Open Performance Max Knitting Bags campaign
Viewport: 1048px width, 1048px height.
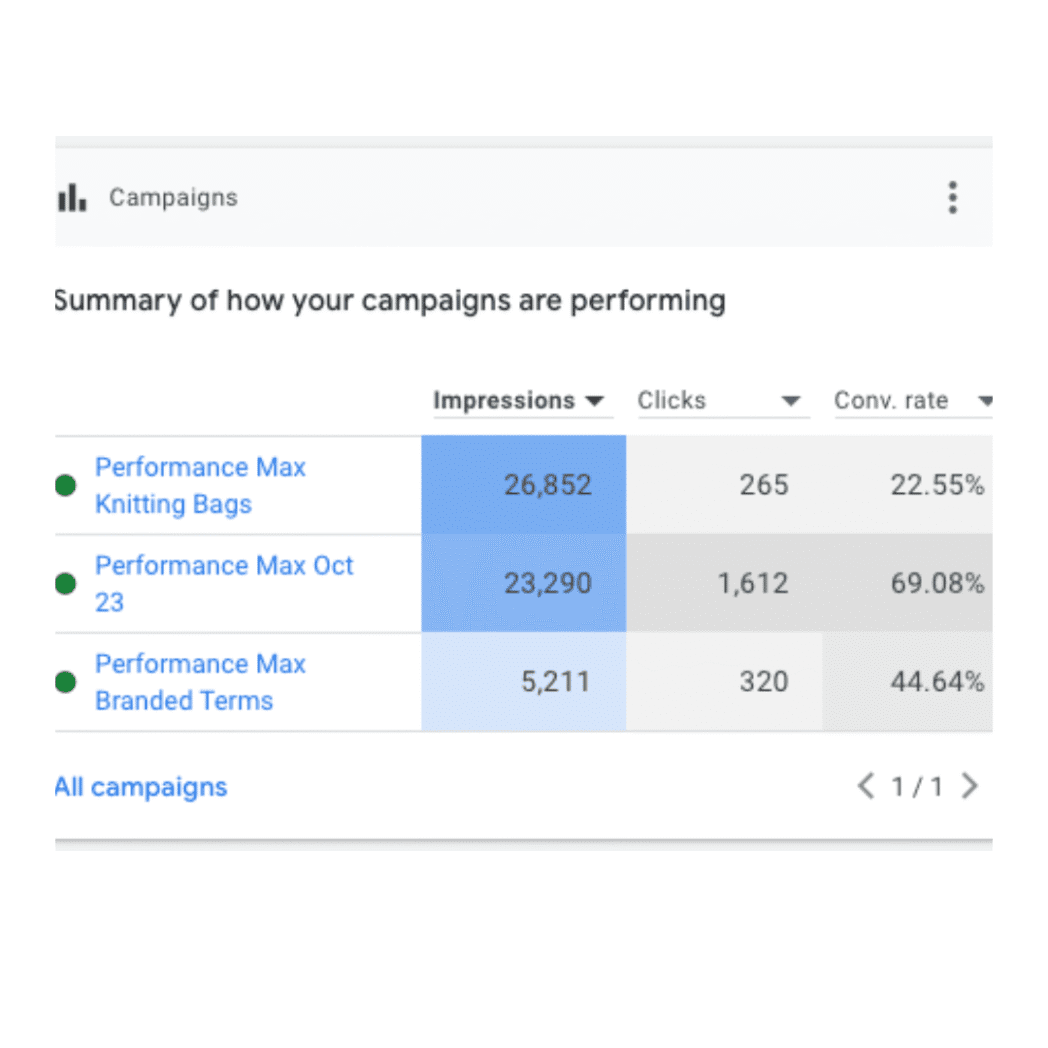coord(200,486)
